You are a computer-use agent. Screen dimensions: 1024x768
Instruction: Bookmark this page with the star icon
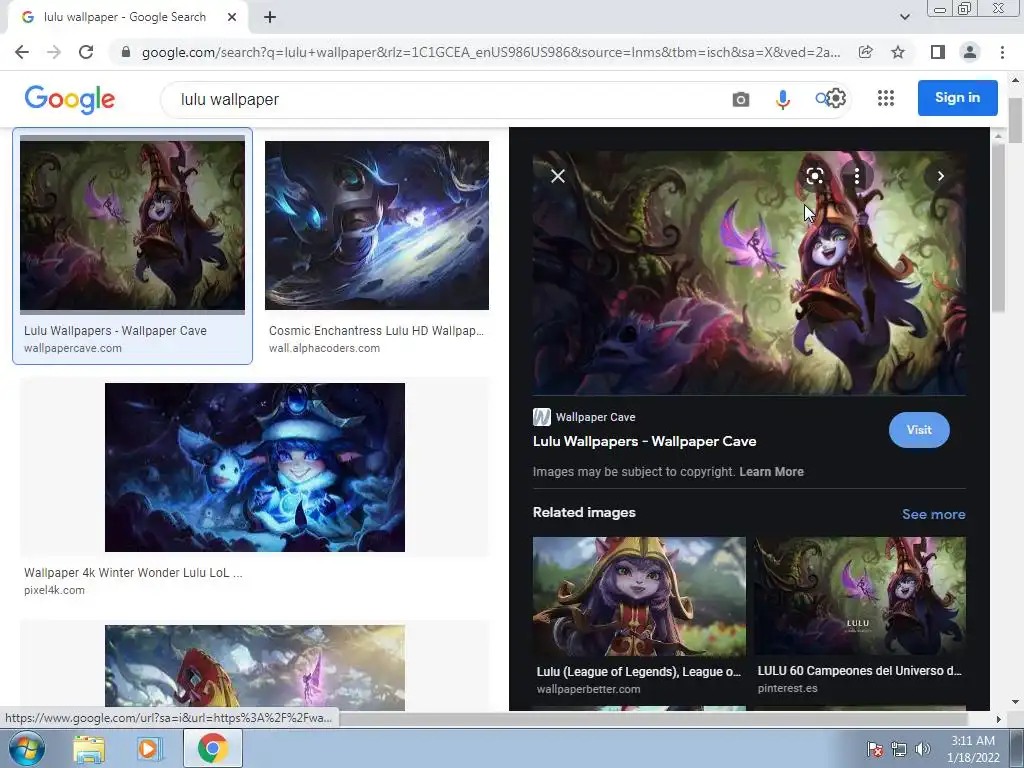point(898,52)
